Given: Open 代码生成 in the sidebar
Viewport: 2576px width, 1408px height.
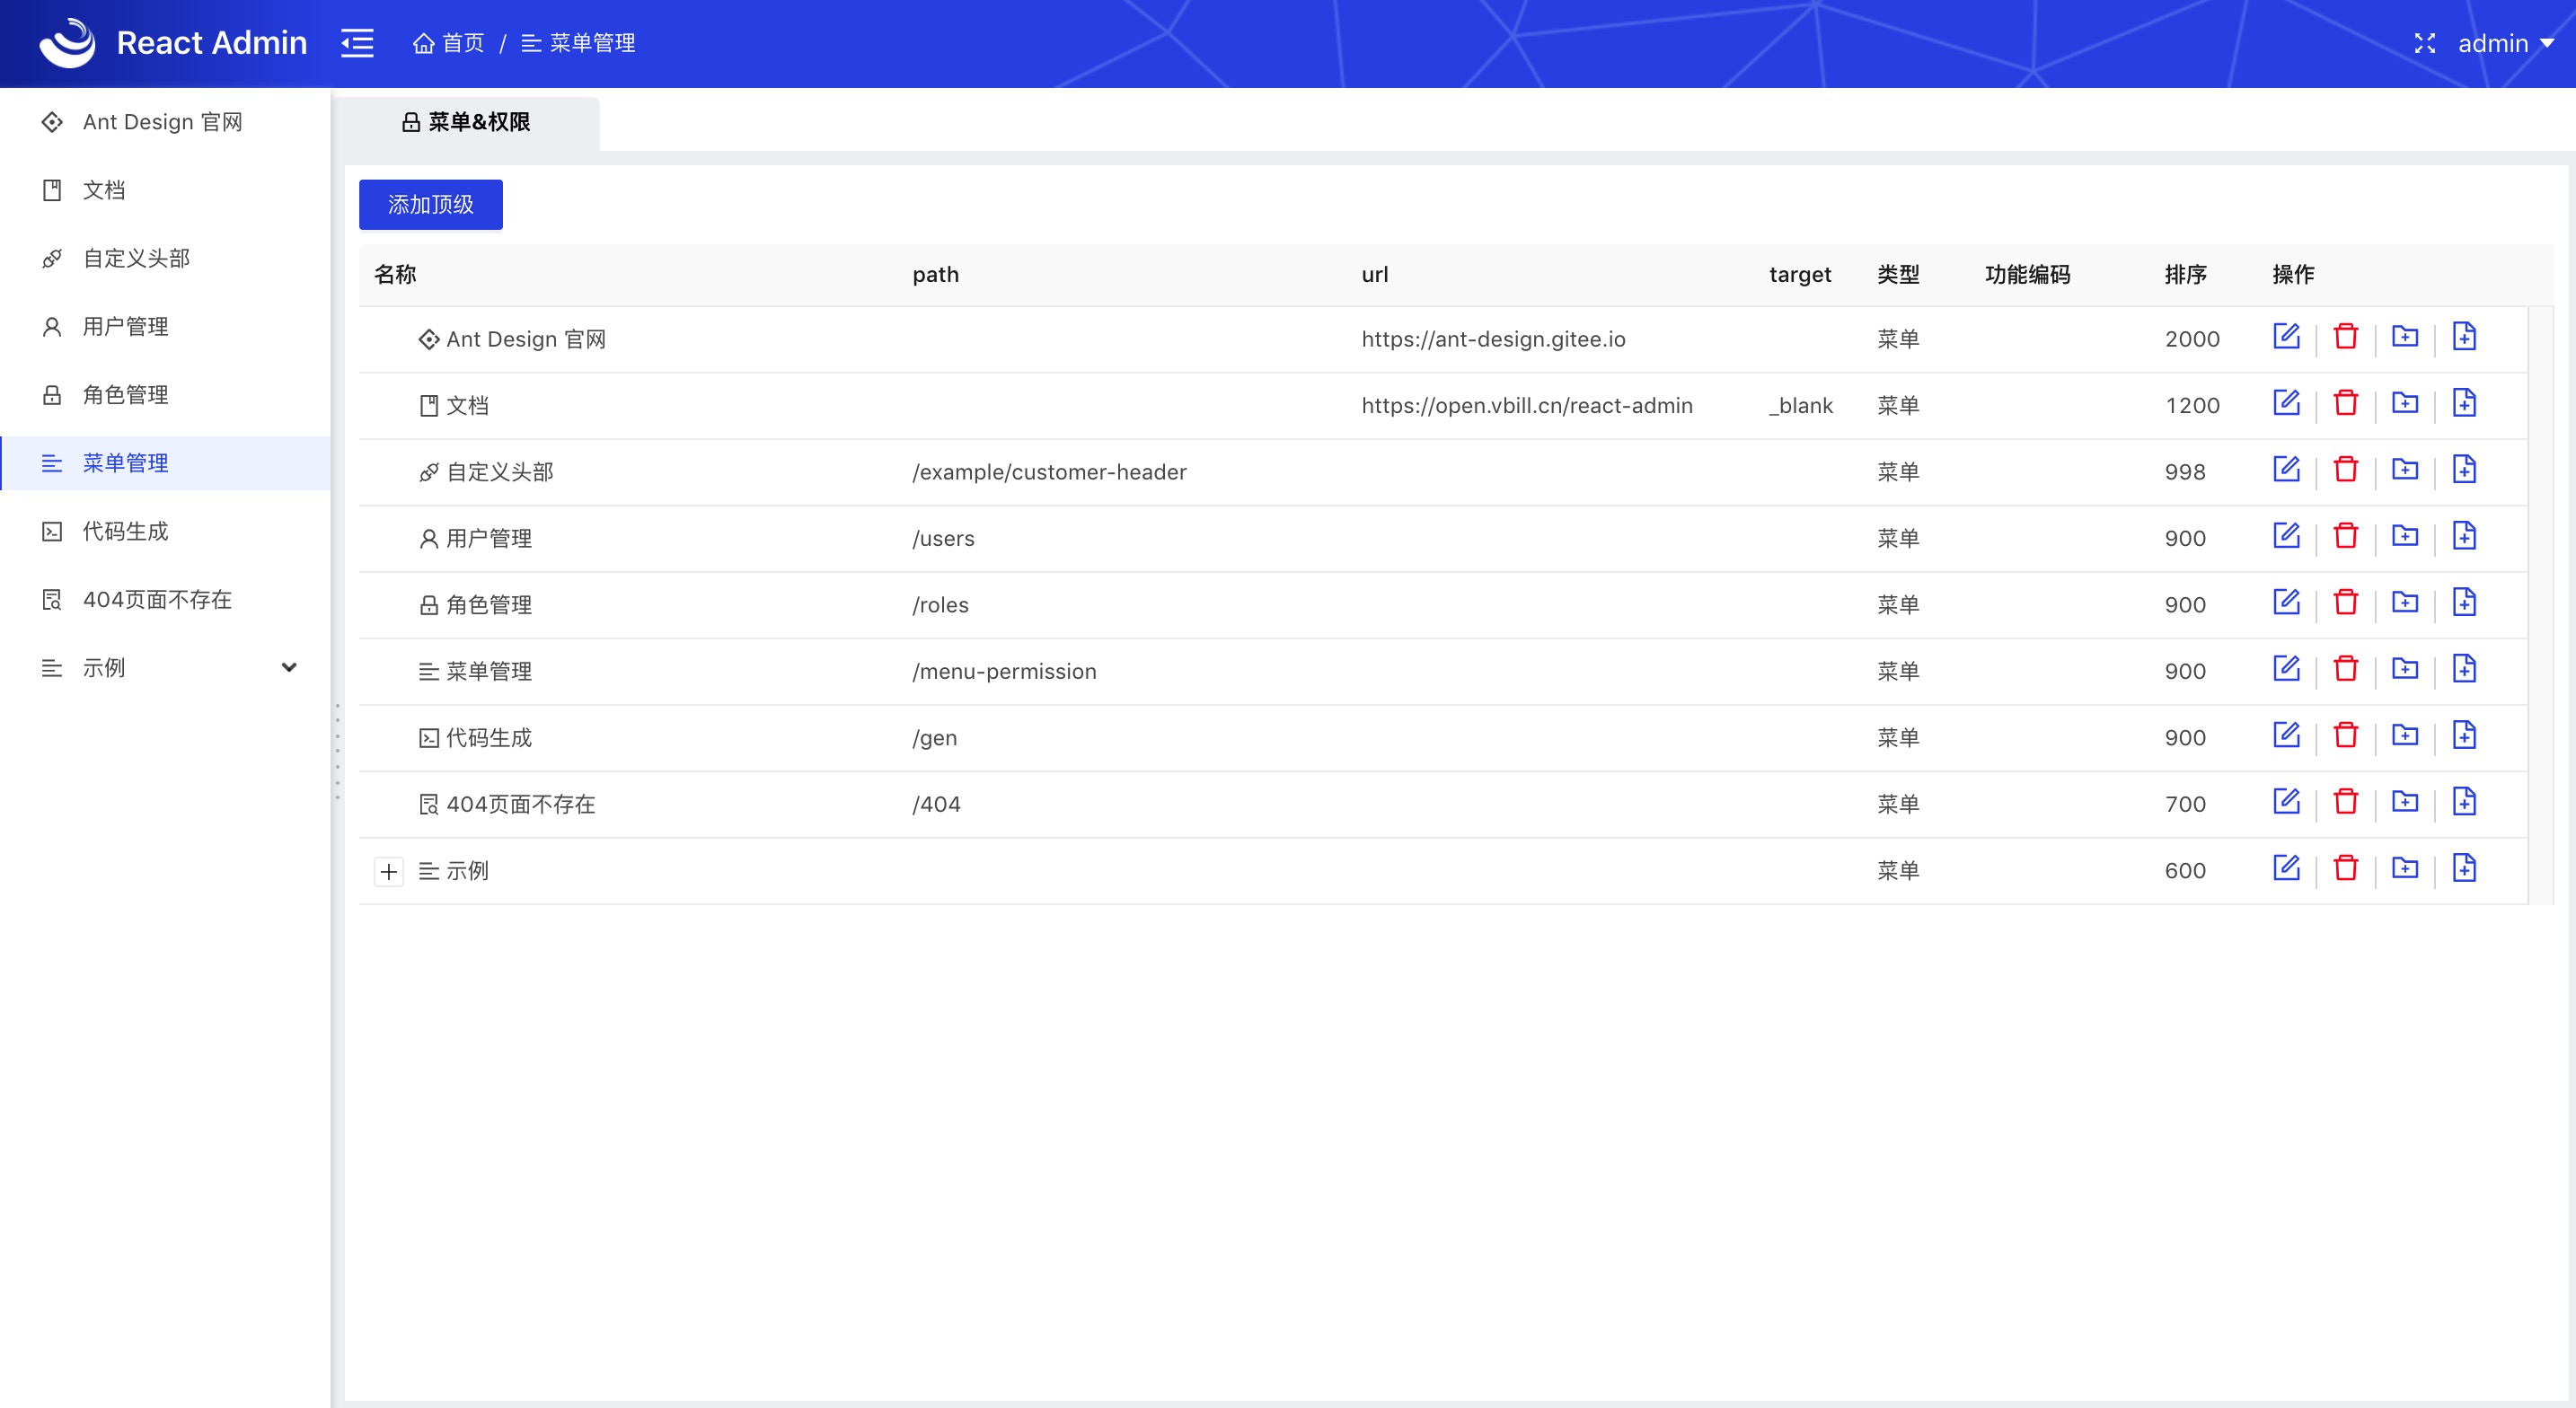Looking at the screenshot, I should coord(125,532).
